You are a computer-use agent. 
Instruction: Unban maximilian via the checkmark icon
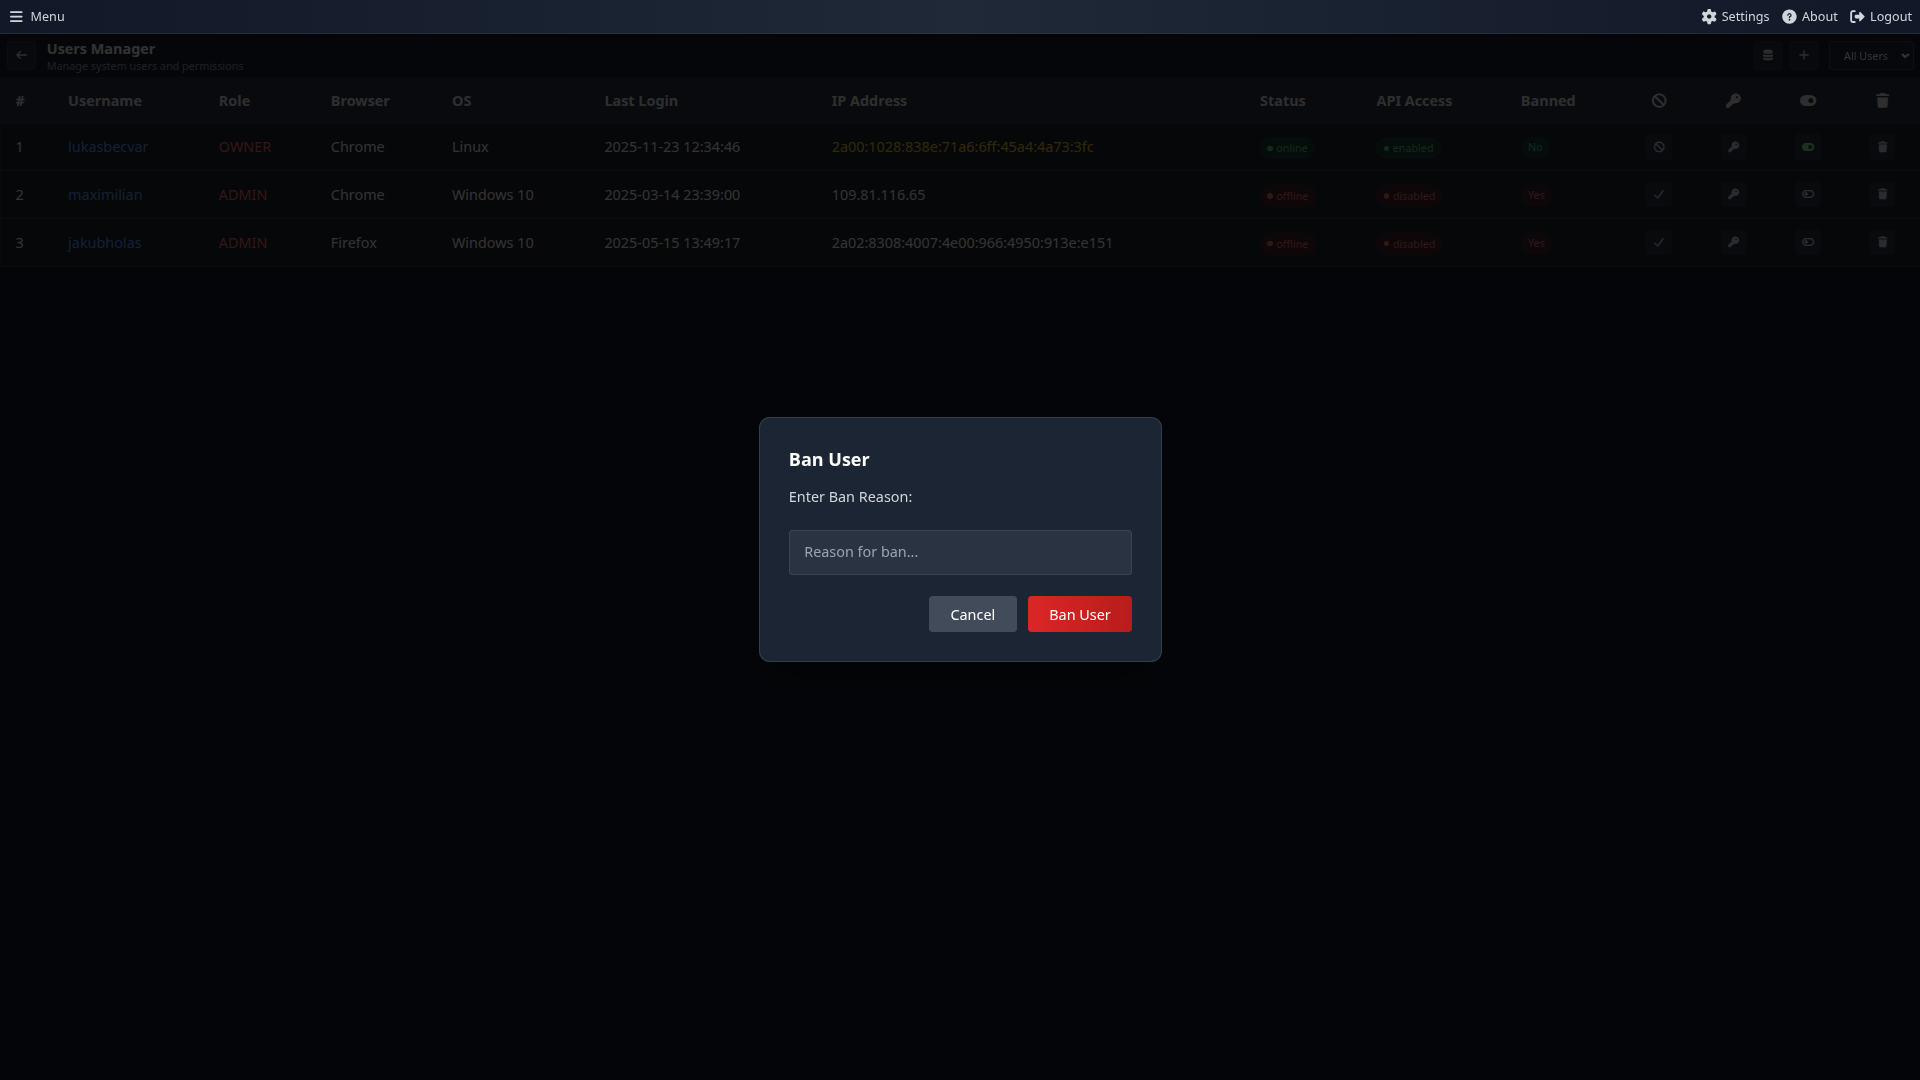pos(1659,194)
